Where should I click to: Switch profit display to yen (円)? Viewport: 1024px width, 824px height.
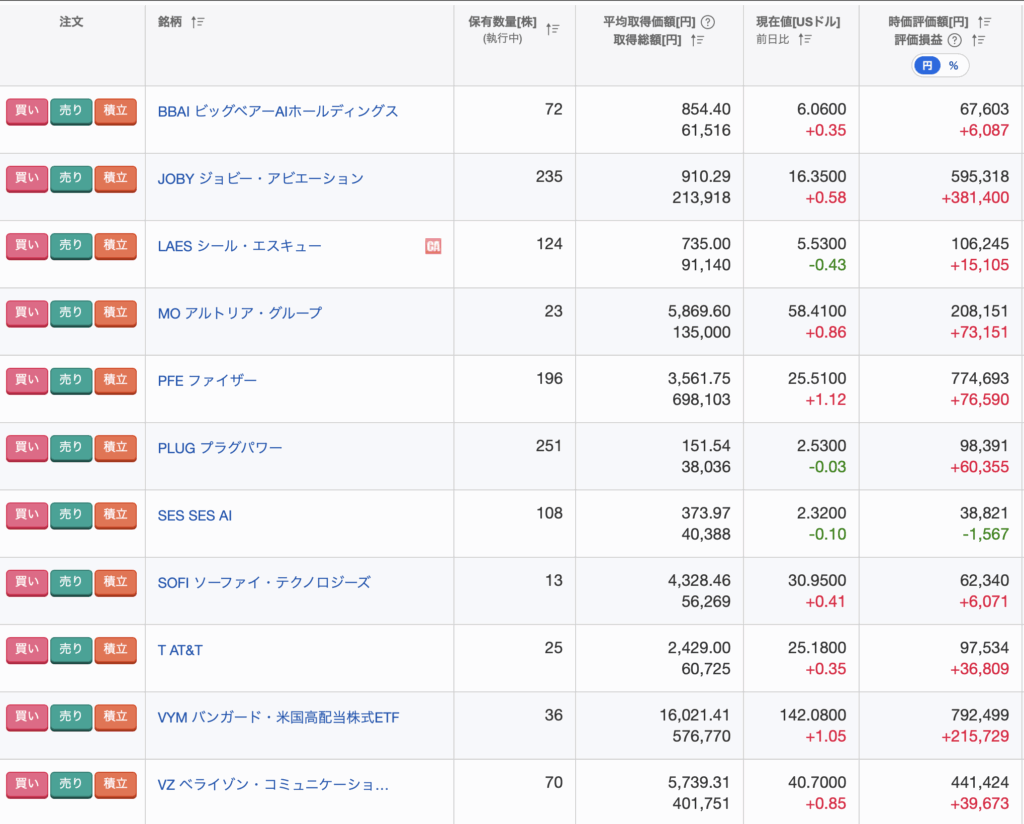coord(927,66)
